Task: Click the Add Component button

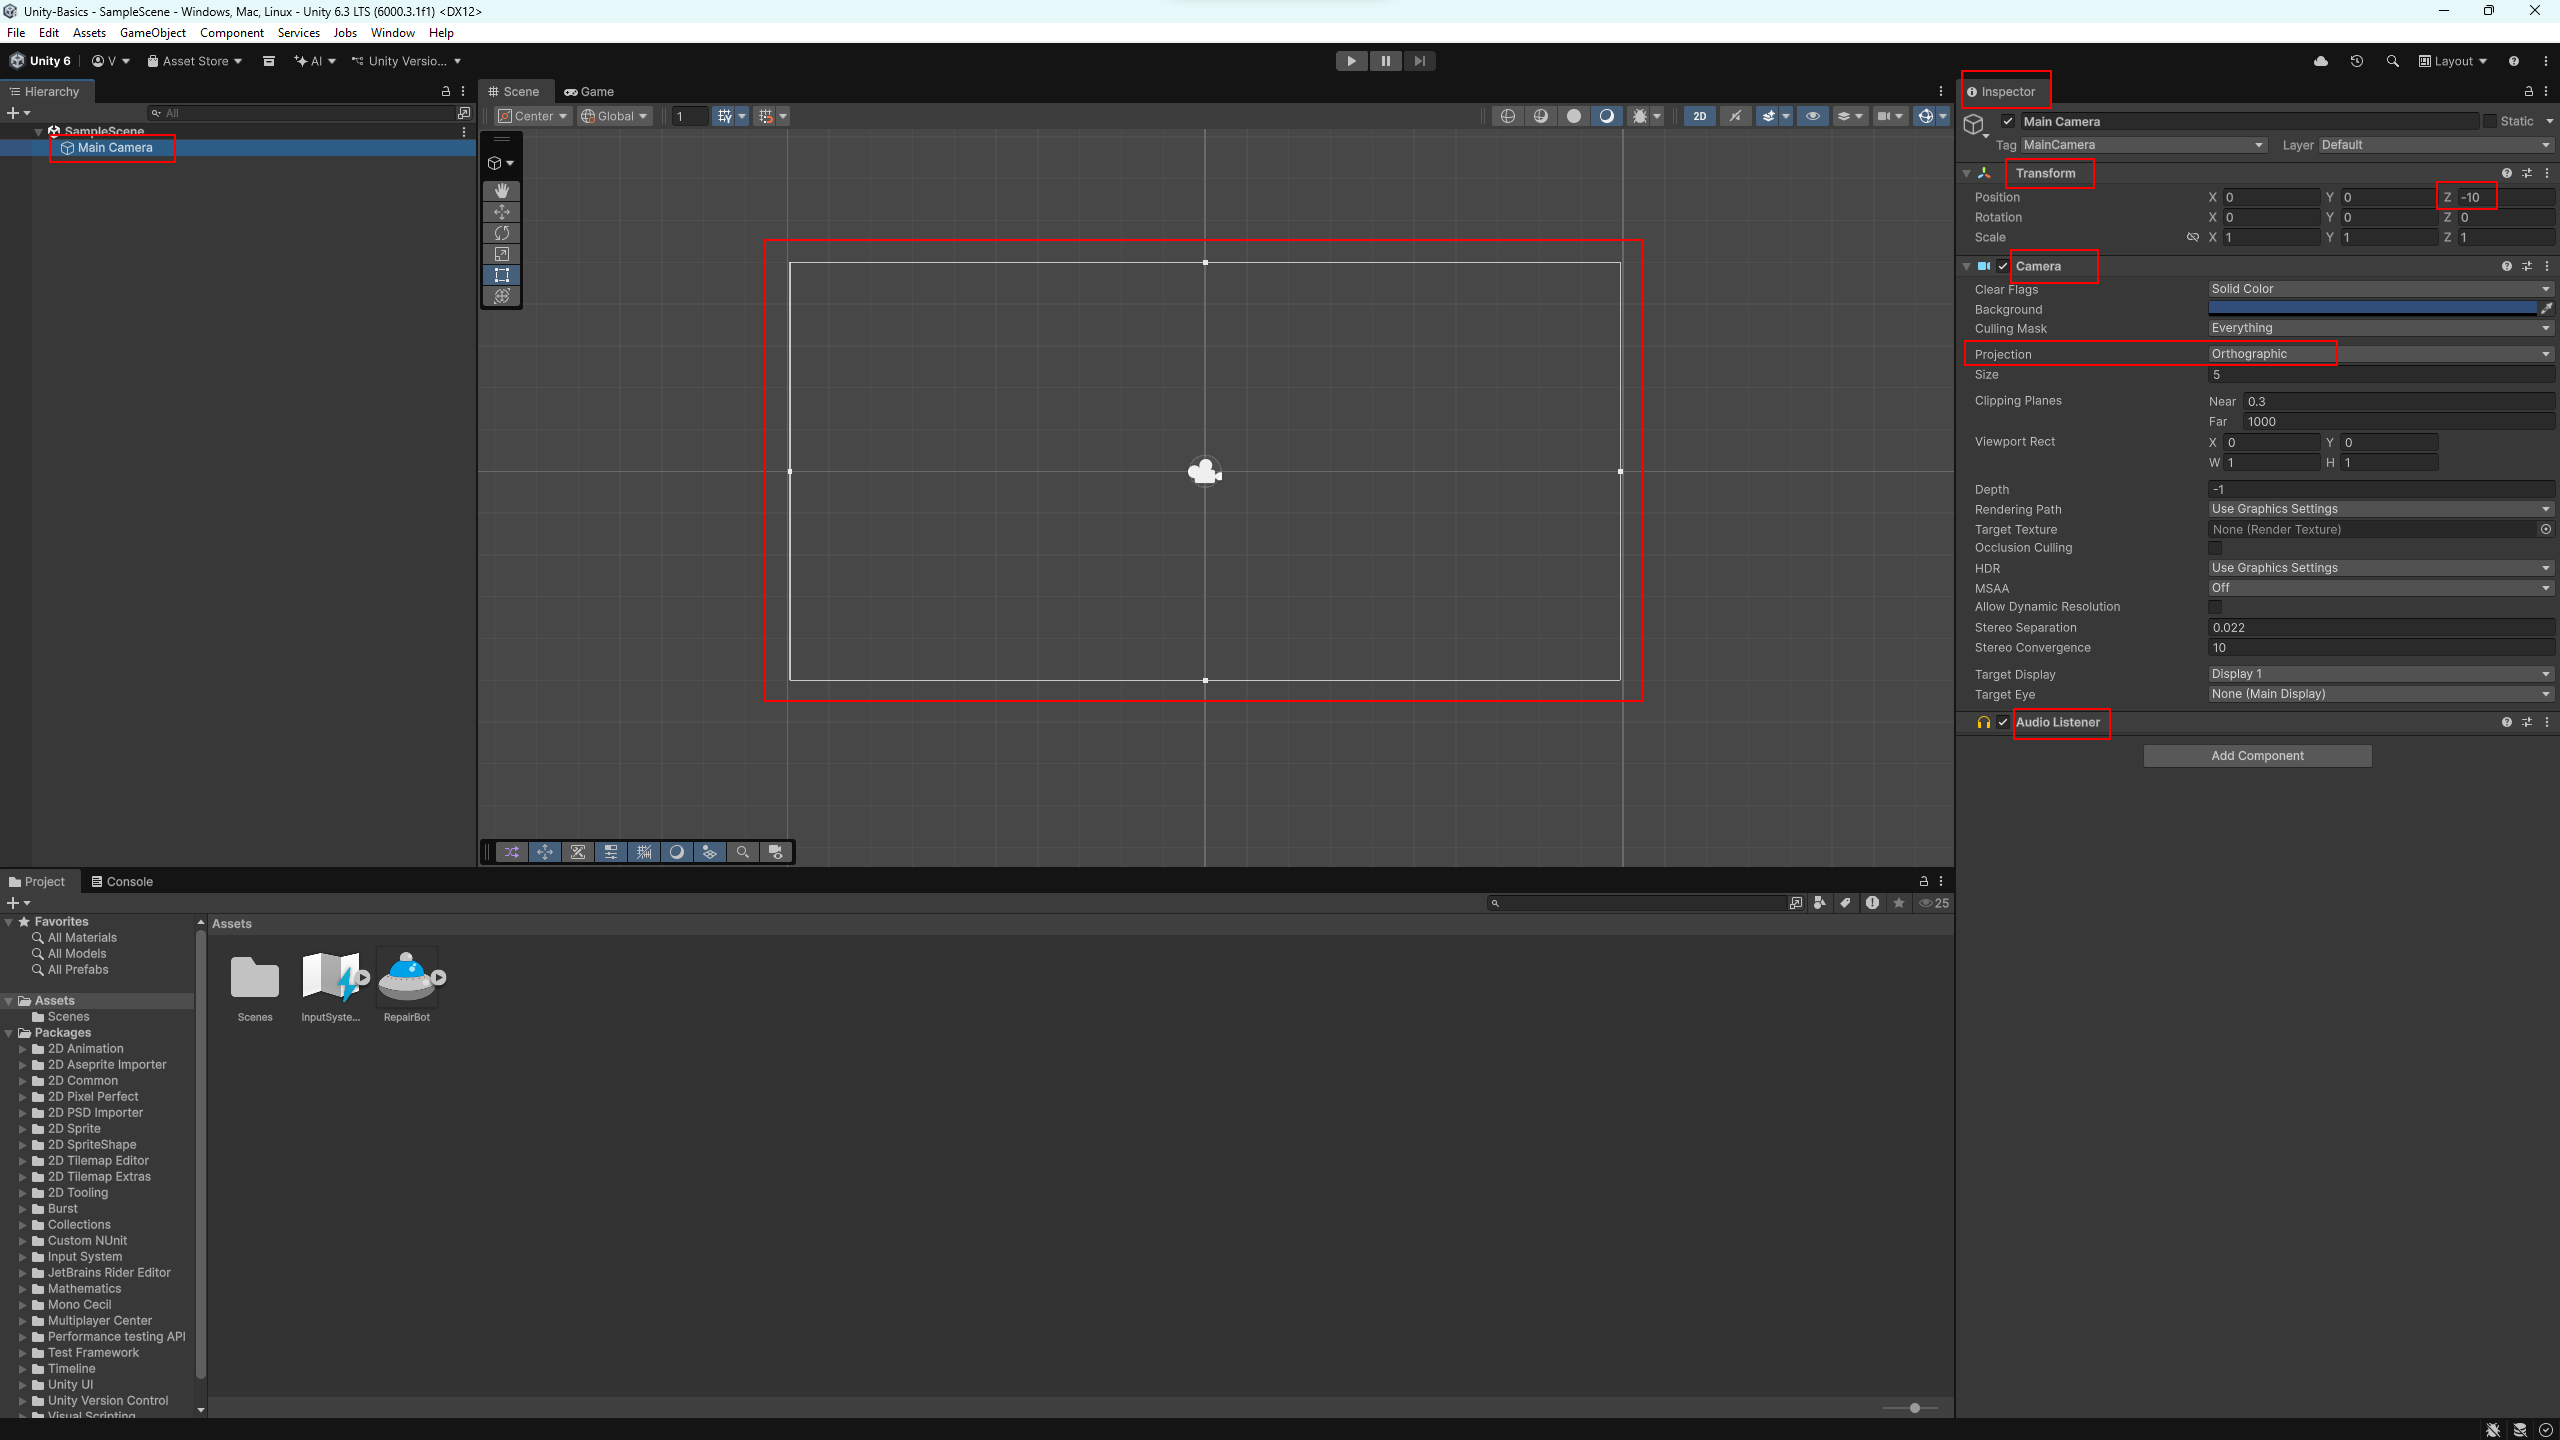Action: coord(2257,756)
